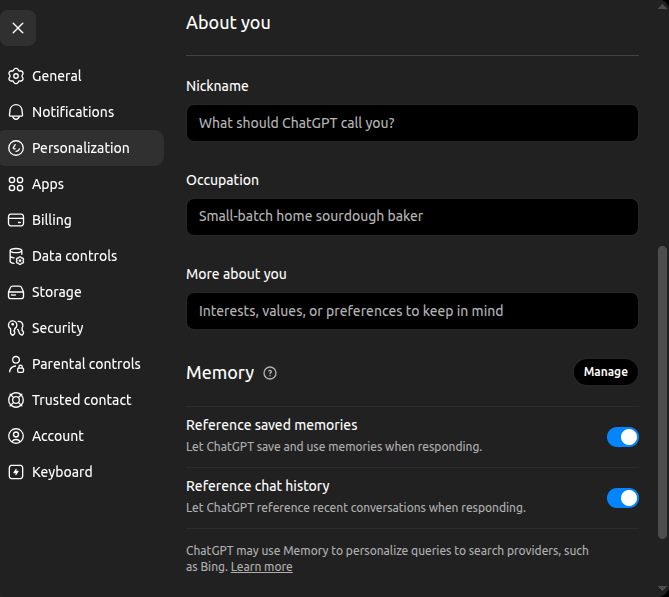Image resolution: width=669 pixels, height=597 pixels.
Task: Click the Nickname field label
Action: pos(217,86)
